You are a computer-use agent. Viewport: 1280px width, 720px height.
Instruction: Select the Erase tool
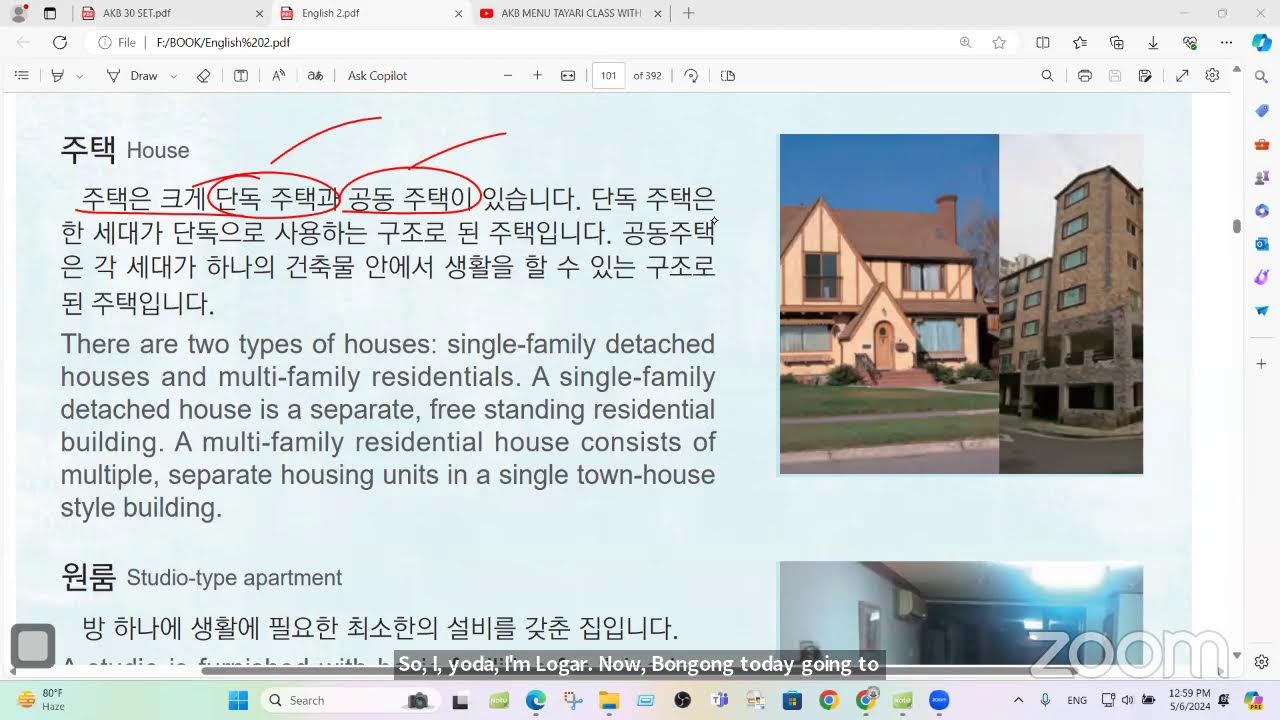204,76
